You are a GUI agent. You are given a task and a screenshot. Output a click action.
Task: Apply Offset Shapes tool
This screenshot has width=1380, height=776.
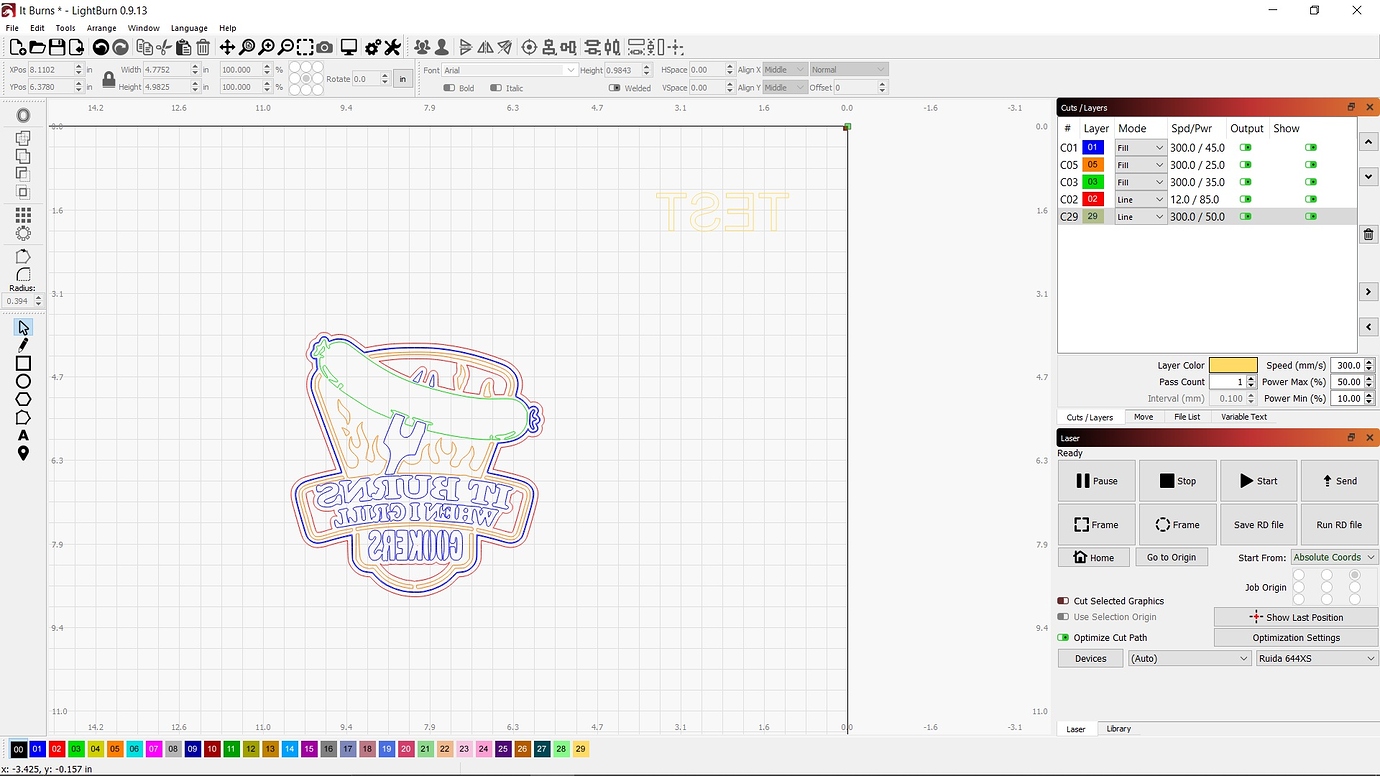(x=23, y=116)
